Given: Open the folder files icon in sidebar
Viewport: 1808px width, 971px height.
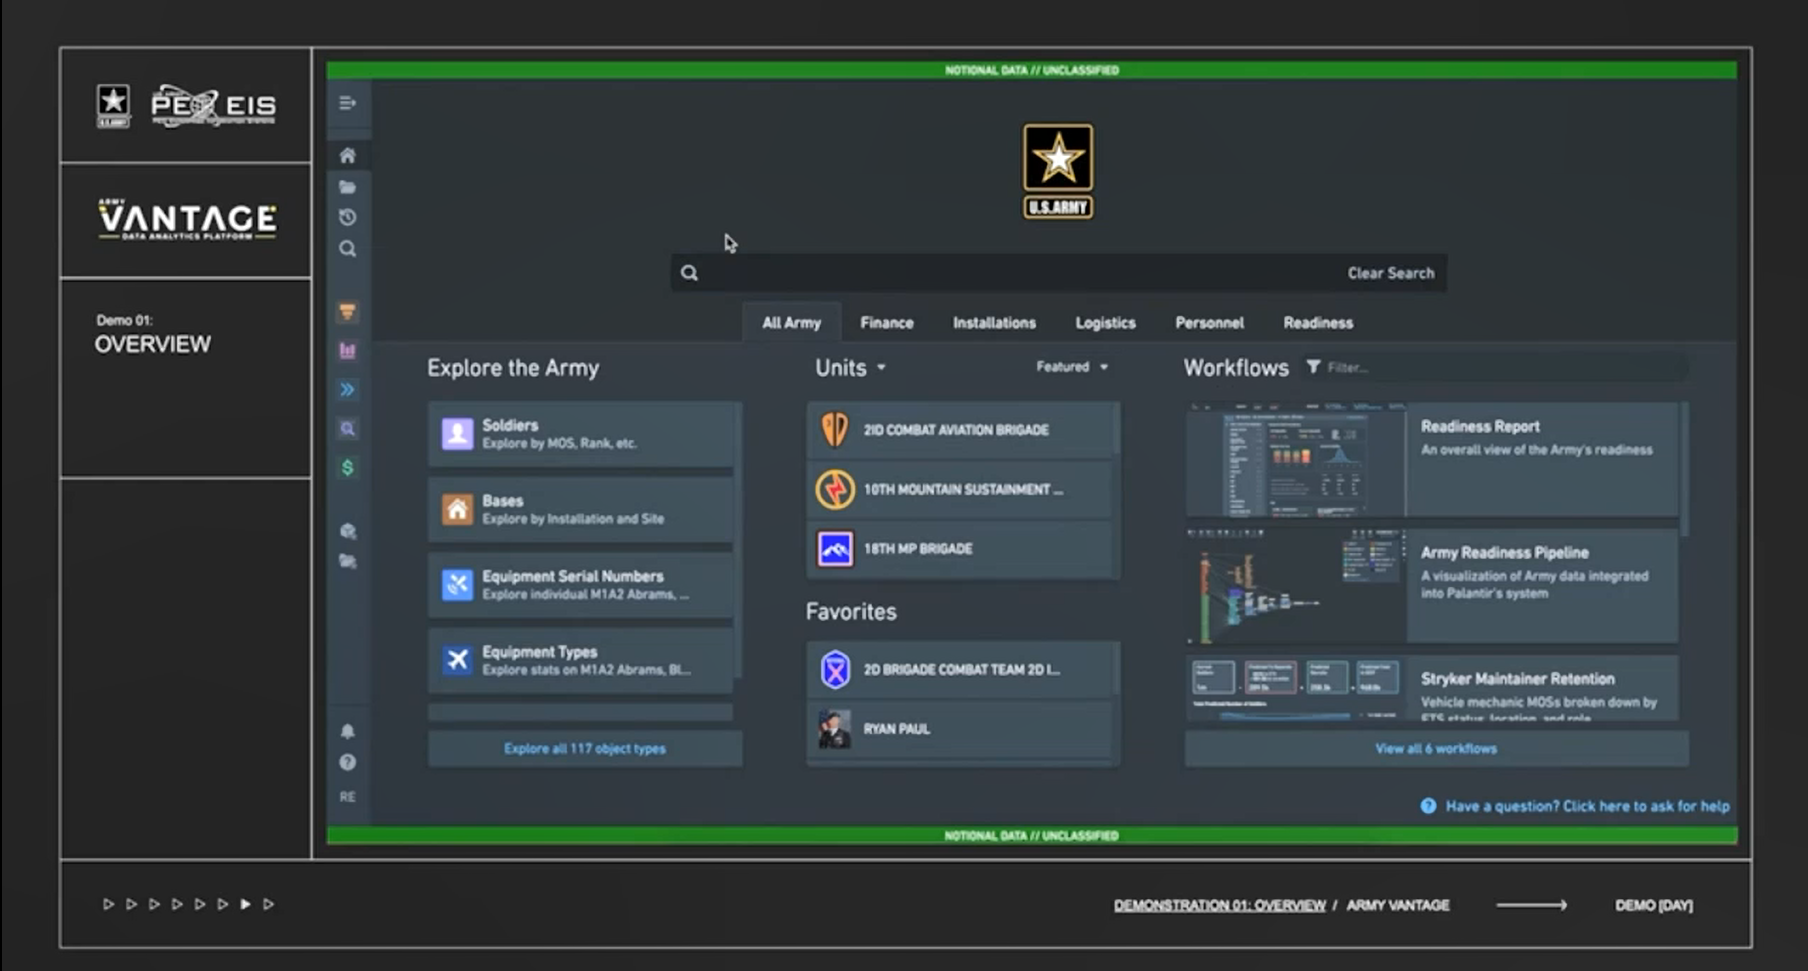Looking at the screenshot, I should [x=347, y=187].
